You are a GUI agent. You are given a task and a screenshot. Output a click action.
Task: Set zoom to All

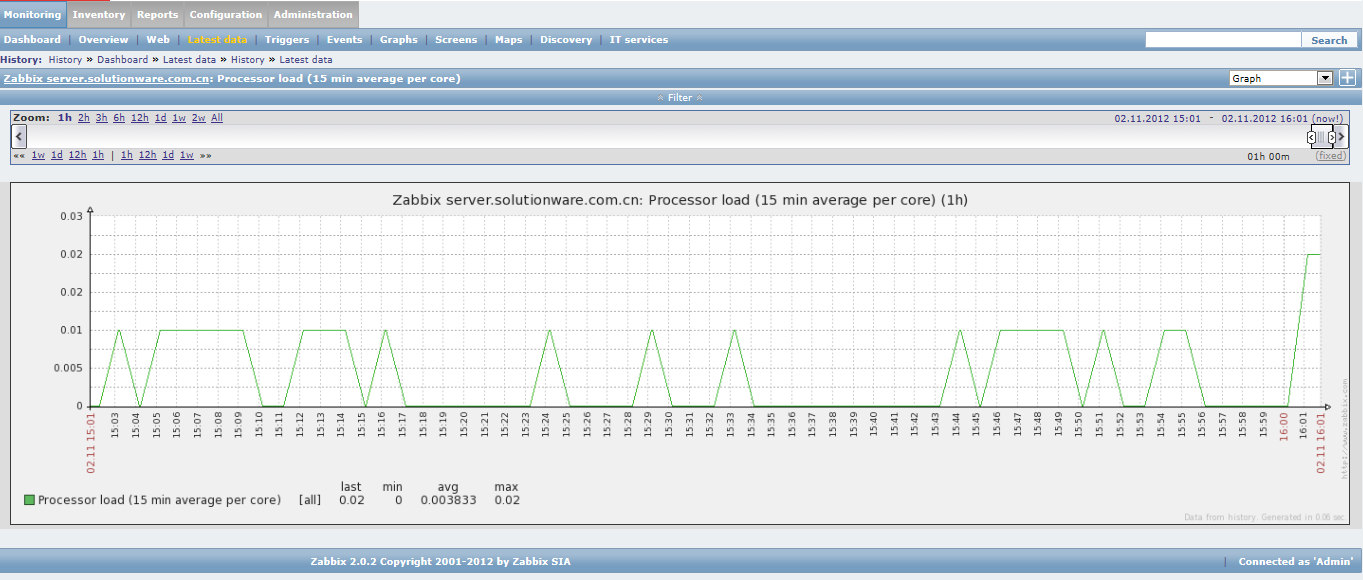pyautogui.click(x=217, y=118)
